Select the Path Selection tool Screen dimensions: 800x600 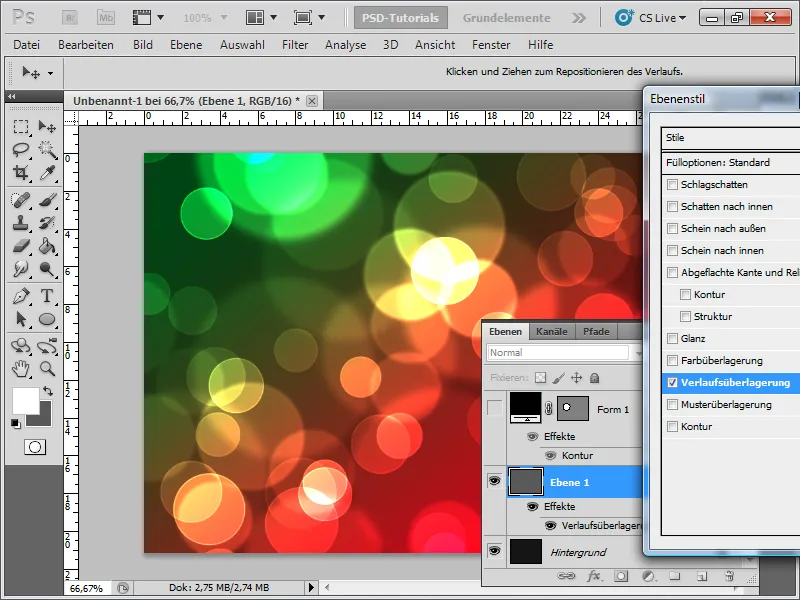20,319
